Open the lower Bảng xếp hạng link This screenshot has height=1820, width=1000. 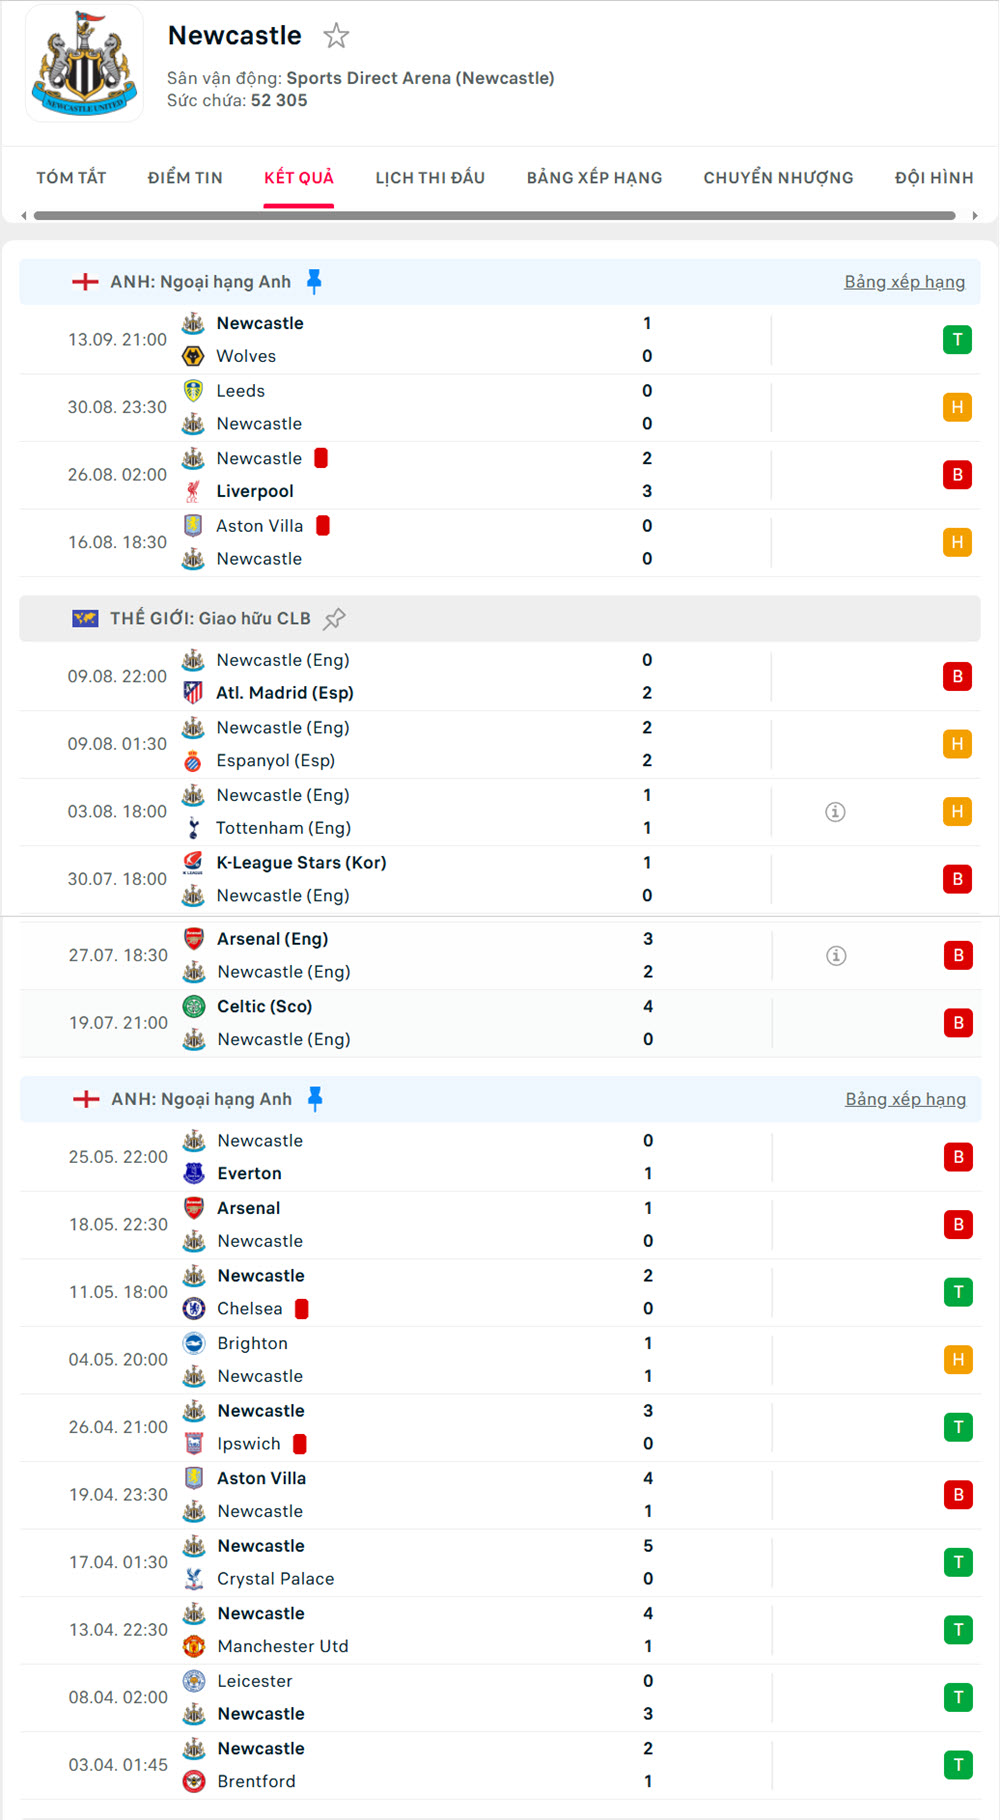(905, 1098)
